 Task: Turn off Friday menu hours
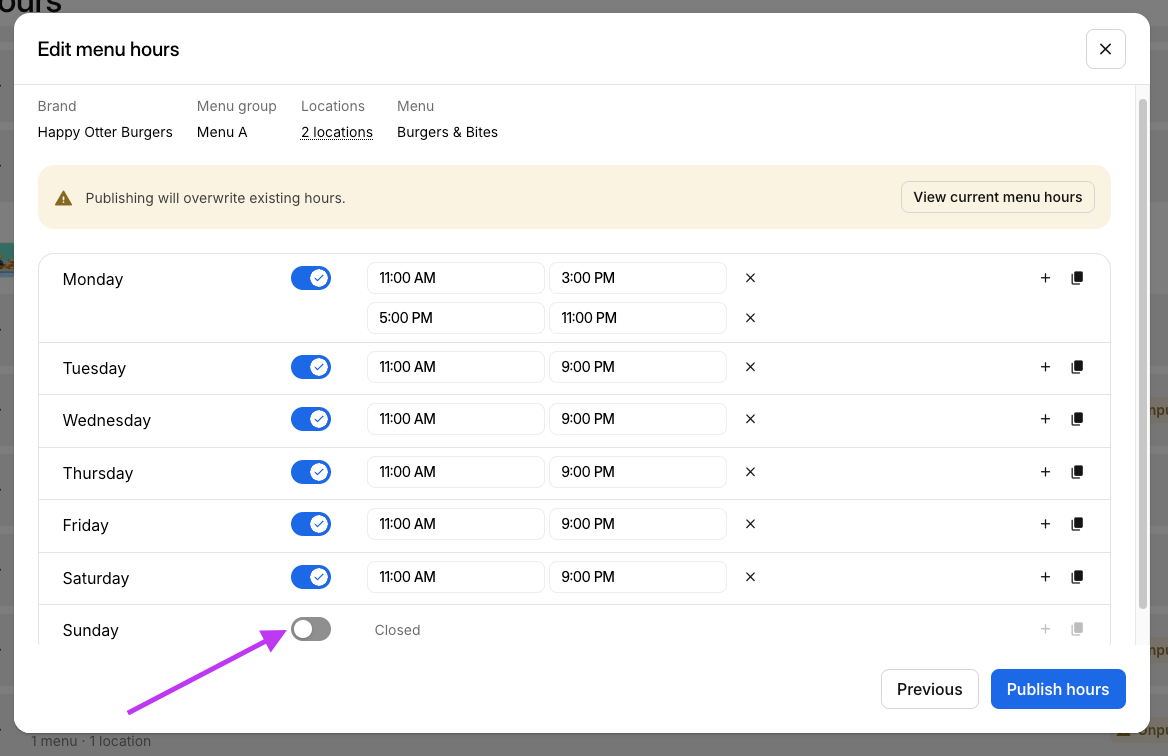click(x=311, y=524)
